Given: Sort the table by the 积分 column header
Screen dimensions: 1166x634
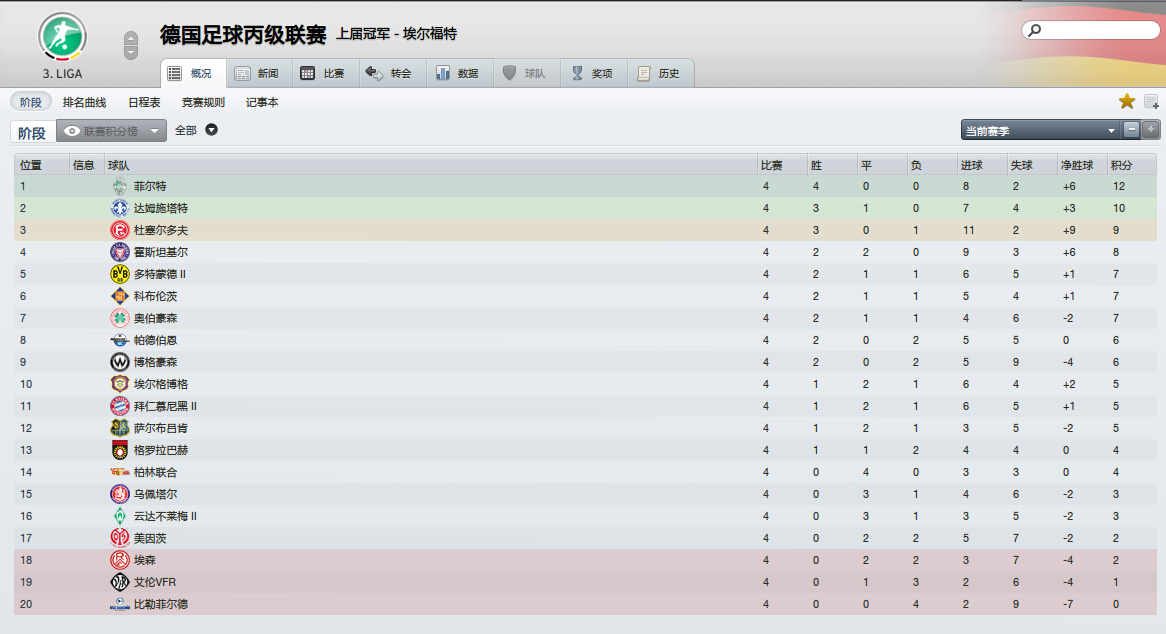Looking at the screenshot, I should click(x=1121, y=165).
